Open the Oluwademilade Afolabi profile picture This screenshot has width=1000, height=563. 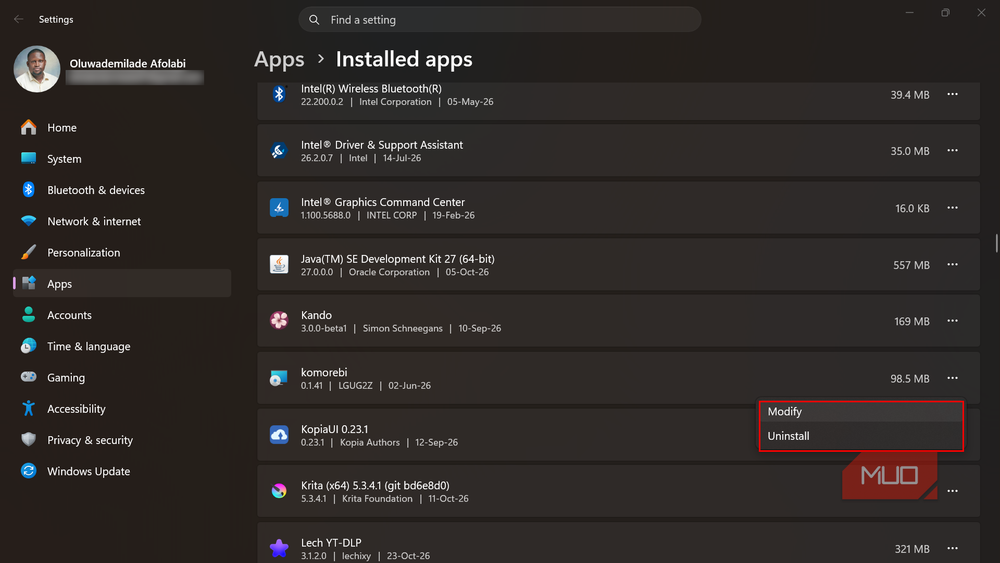point(37,69)
